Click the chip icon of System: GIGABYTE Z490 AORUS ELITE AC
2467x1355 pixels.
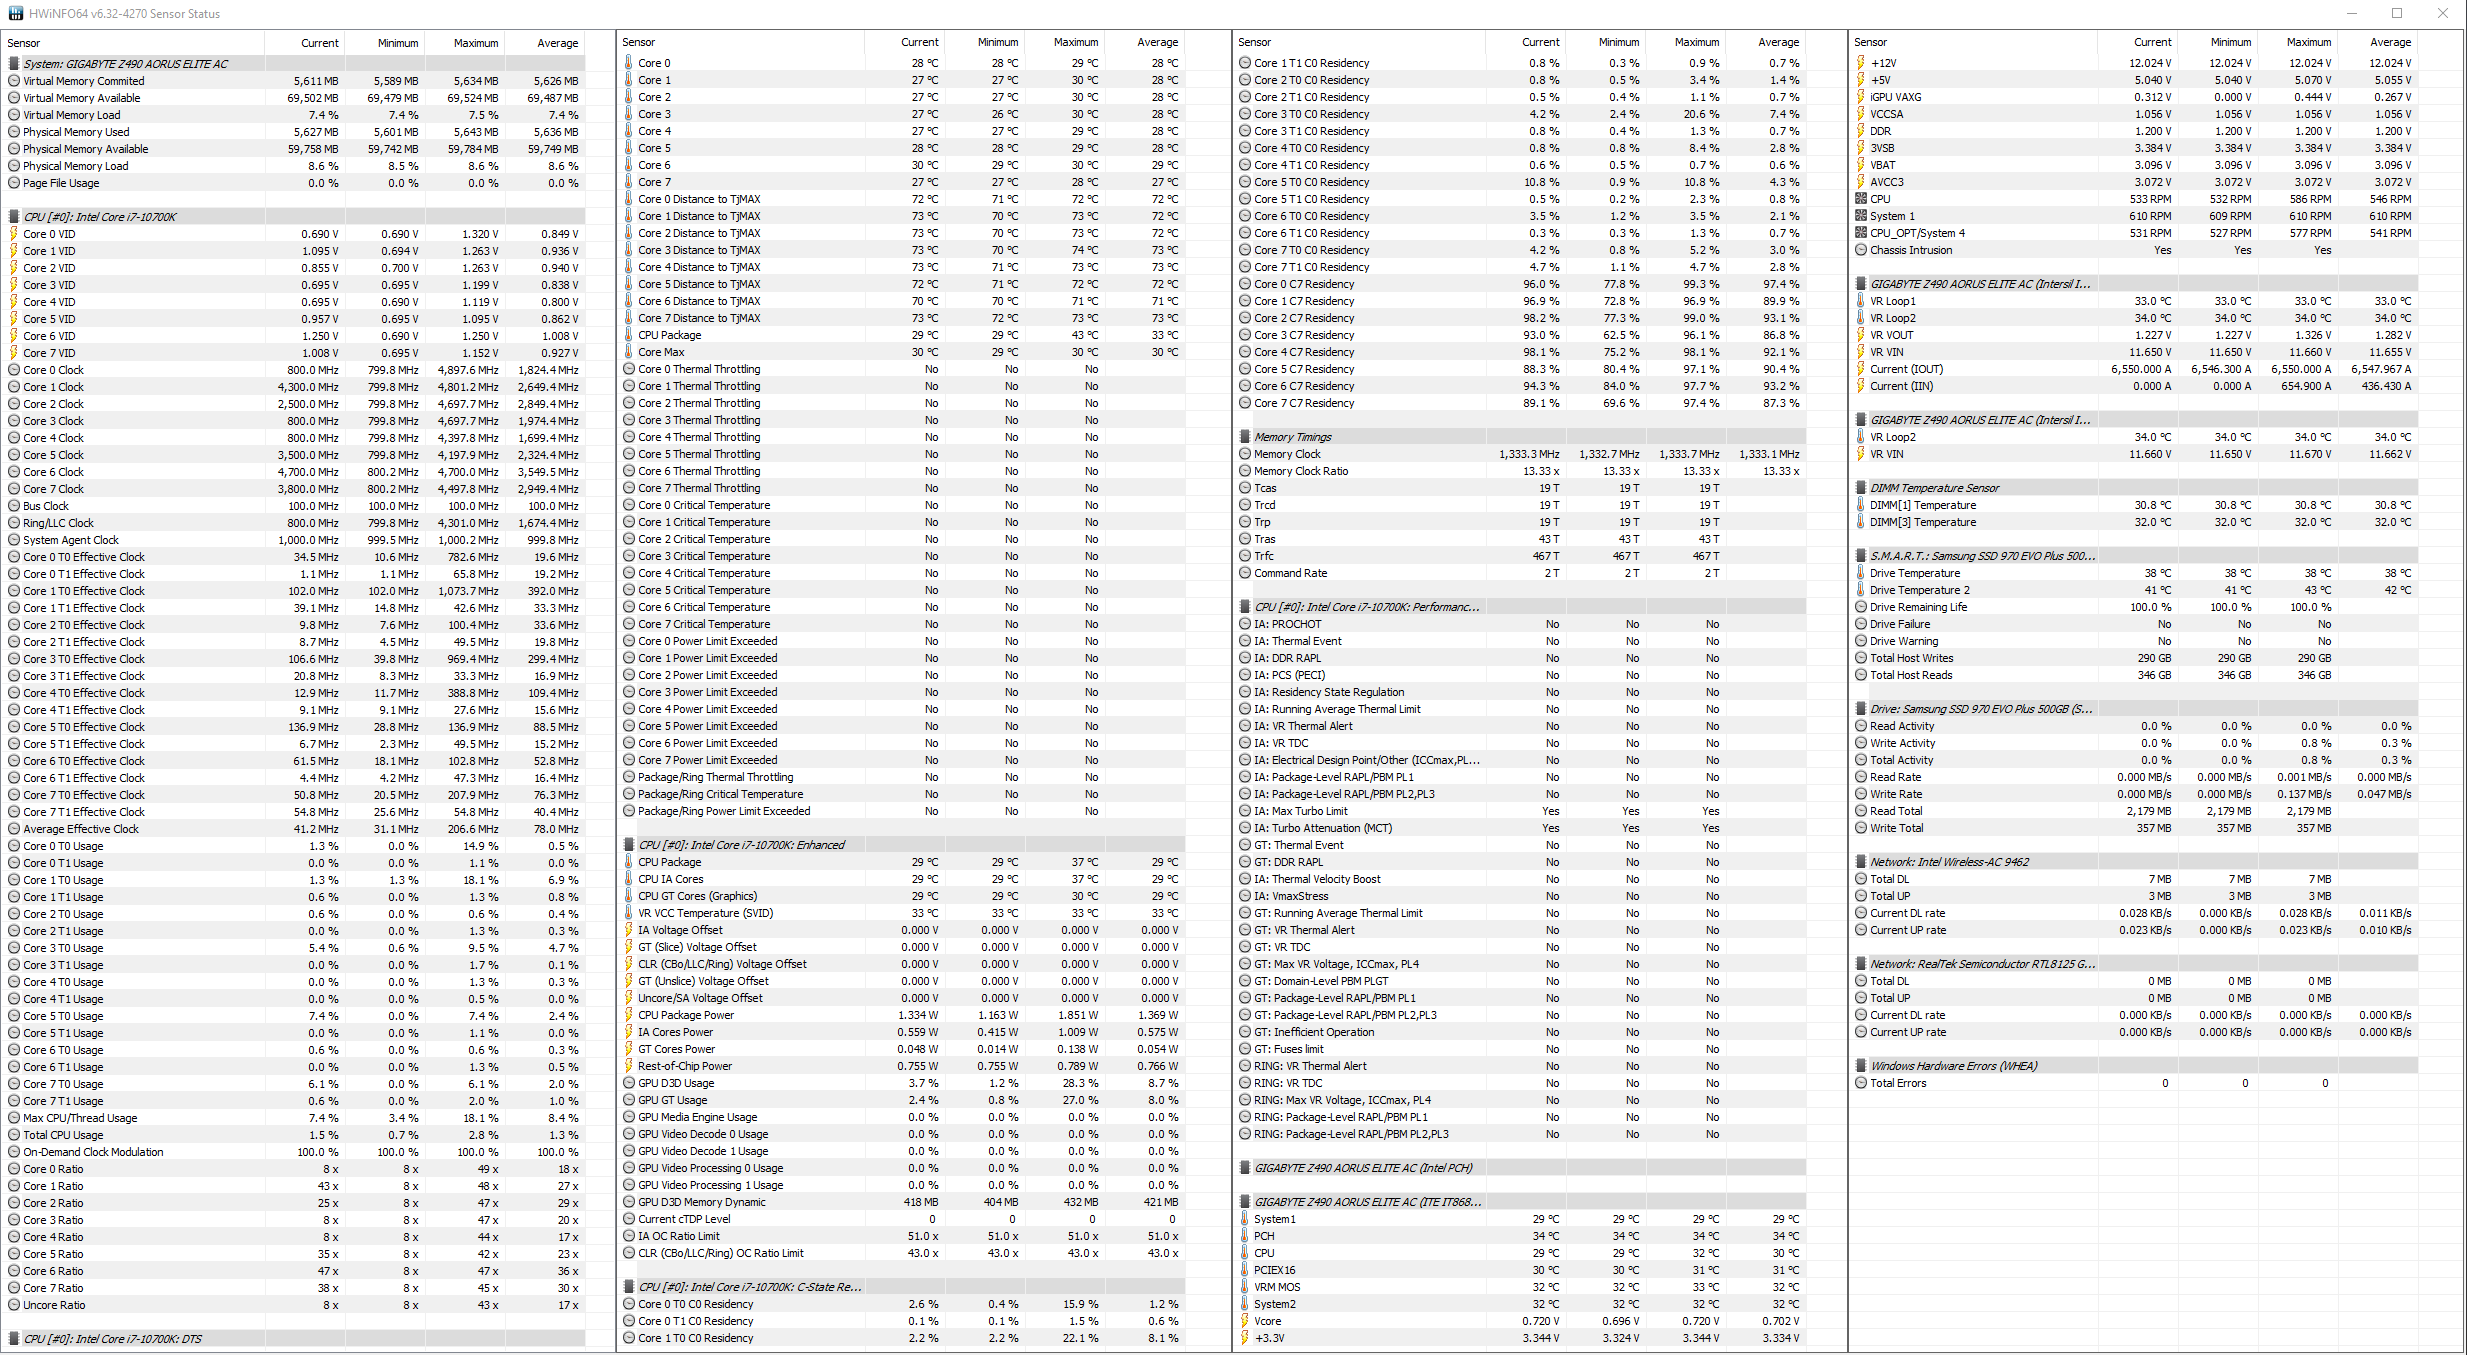pos(14,64)
